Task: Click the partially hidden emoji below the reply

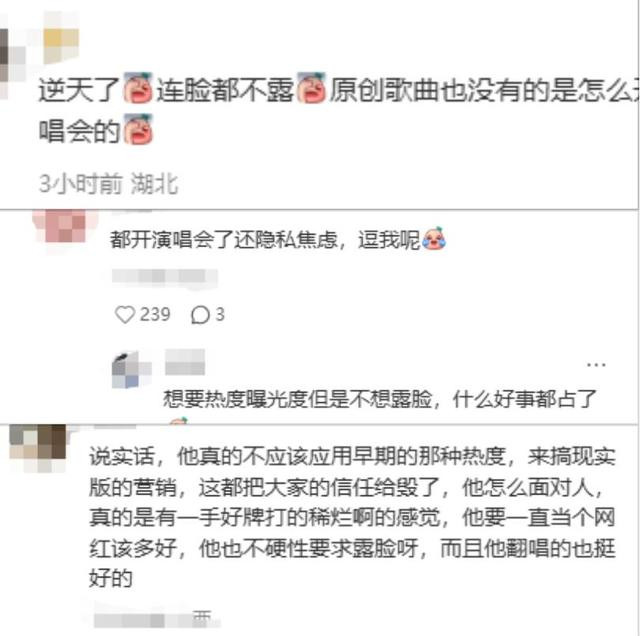Action: coord(178,420)
